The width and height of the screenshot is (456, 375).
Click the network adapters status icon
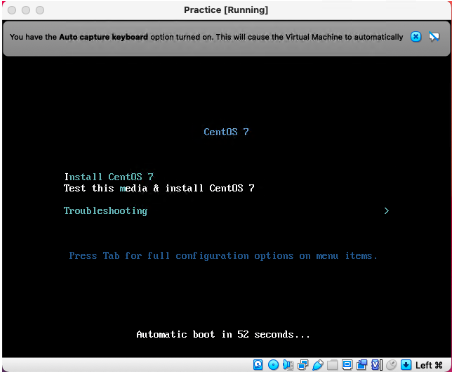(303, 365)
